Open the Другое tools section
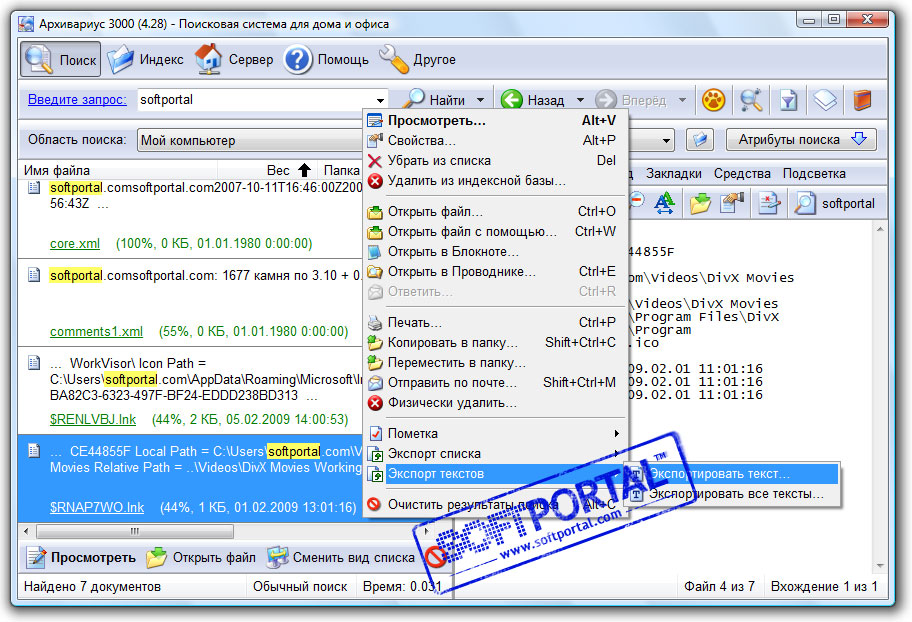This screenshot has height=622, width=912. coord(417,59)
